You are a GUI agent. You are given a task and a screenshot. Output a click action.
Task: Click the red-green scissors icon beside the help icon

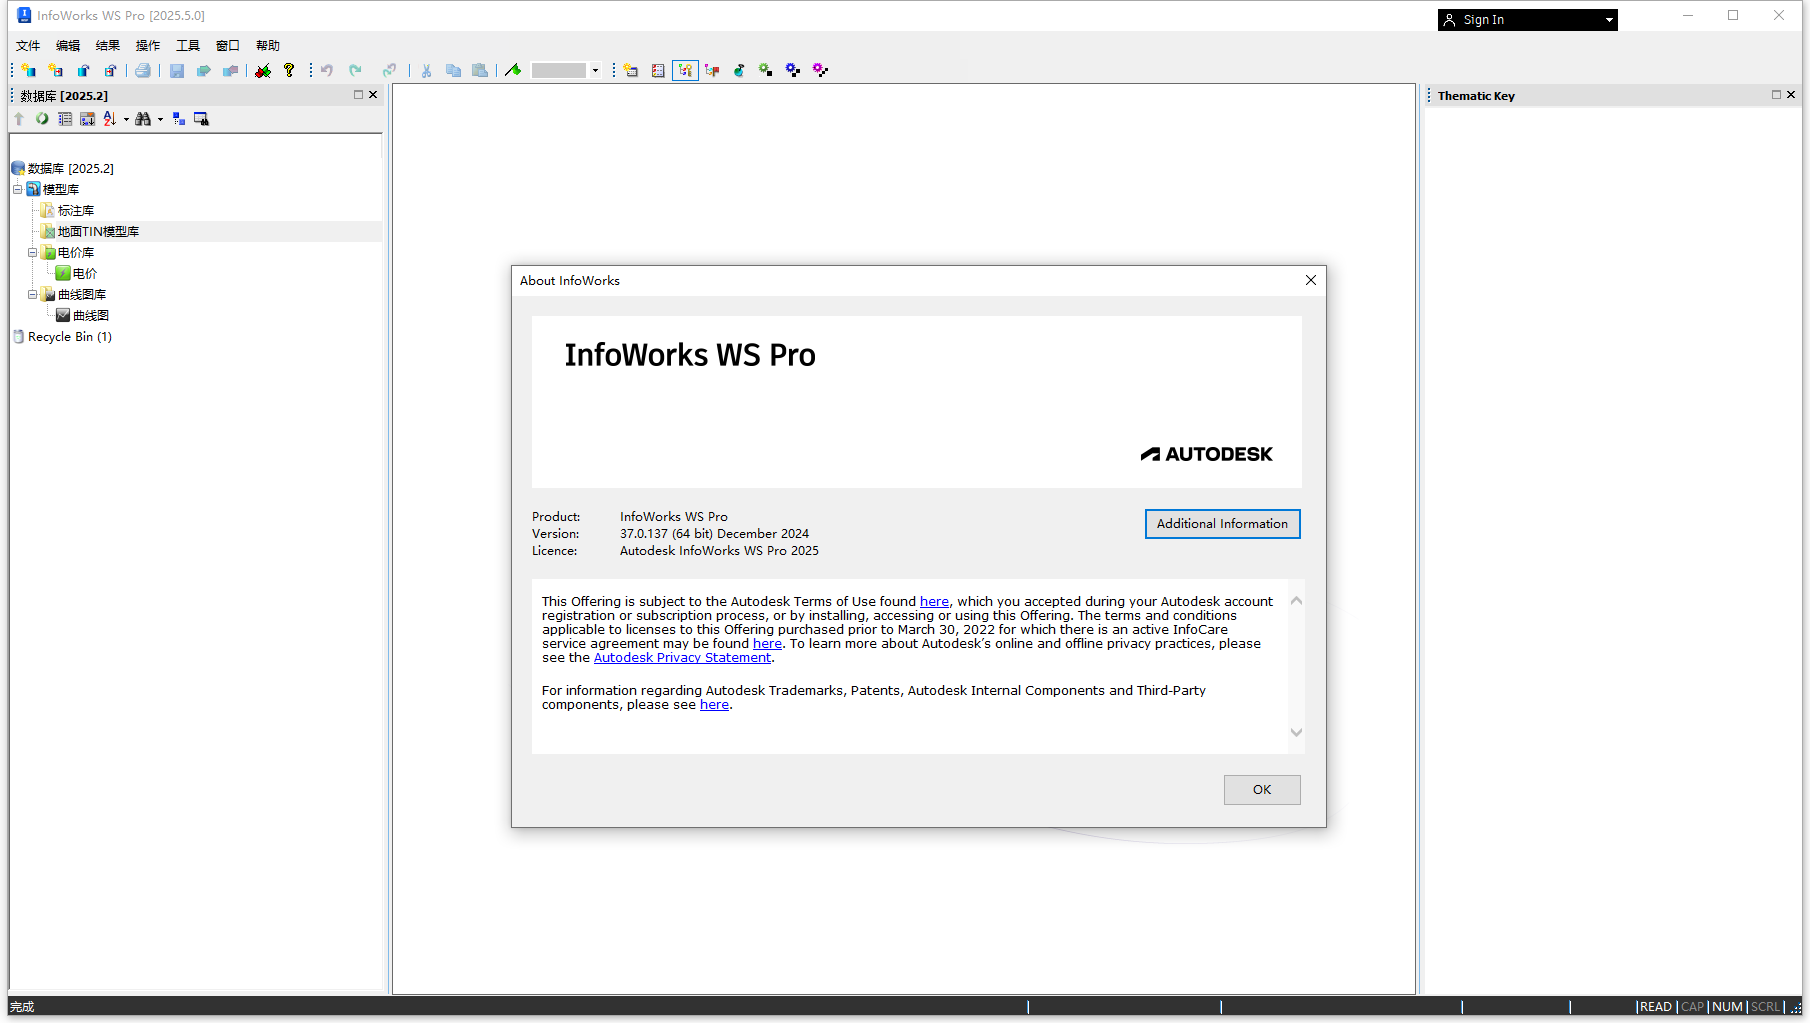(263, 70)
